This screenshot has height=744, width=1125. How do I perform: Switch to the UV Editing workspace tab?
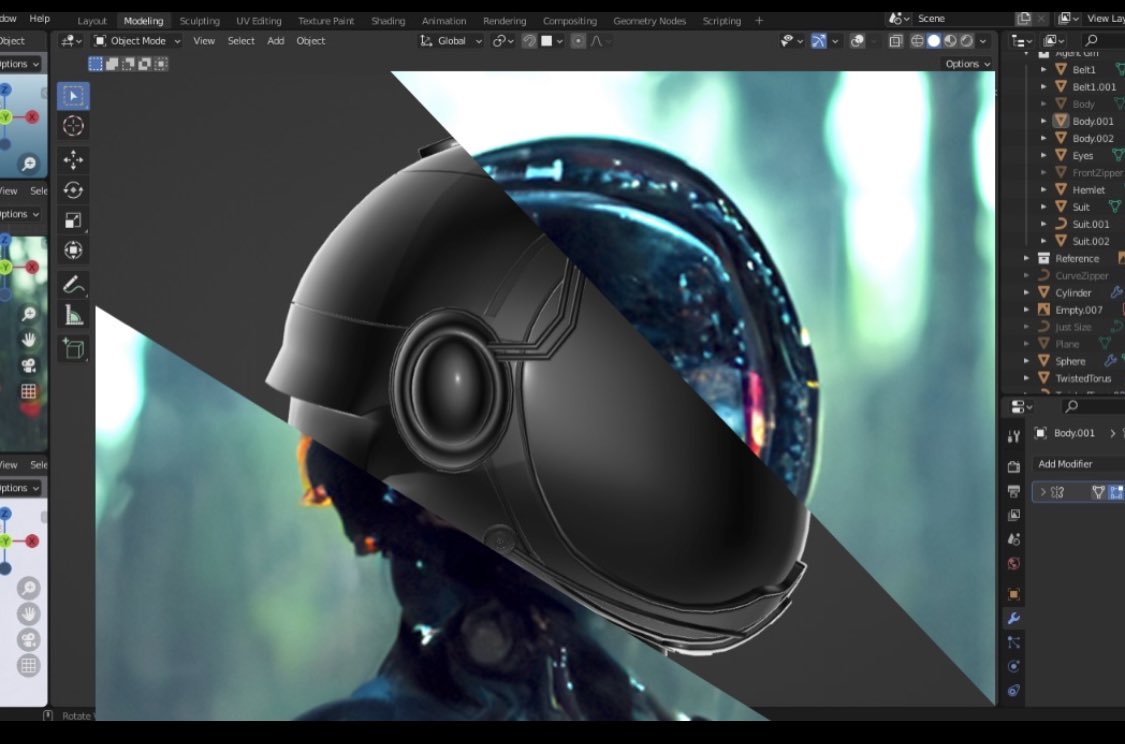coord(259,21)
